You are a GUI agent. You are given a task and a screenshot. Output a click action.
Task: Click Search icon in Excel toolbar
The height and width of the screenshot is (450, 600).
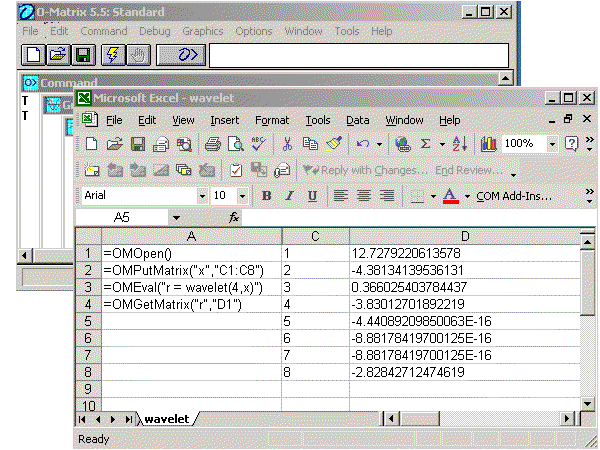click(184, 145)
